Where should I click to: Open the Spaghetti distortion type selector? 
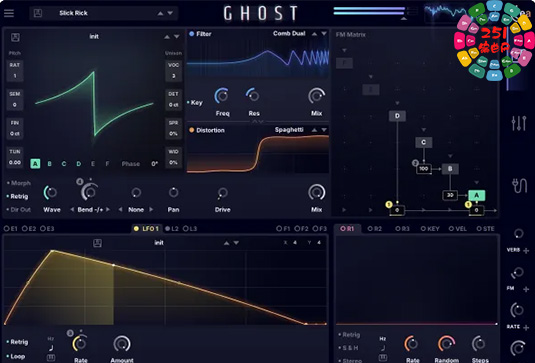pyautogui.click(x=289, y=130)
